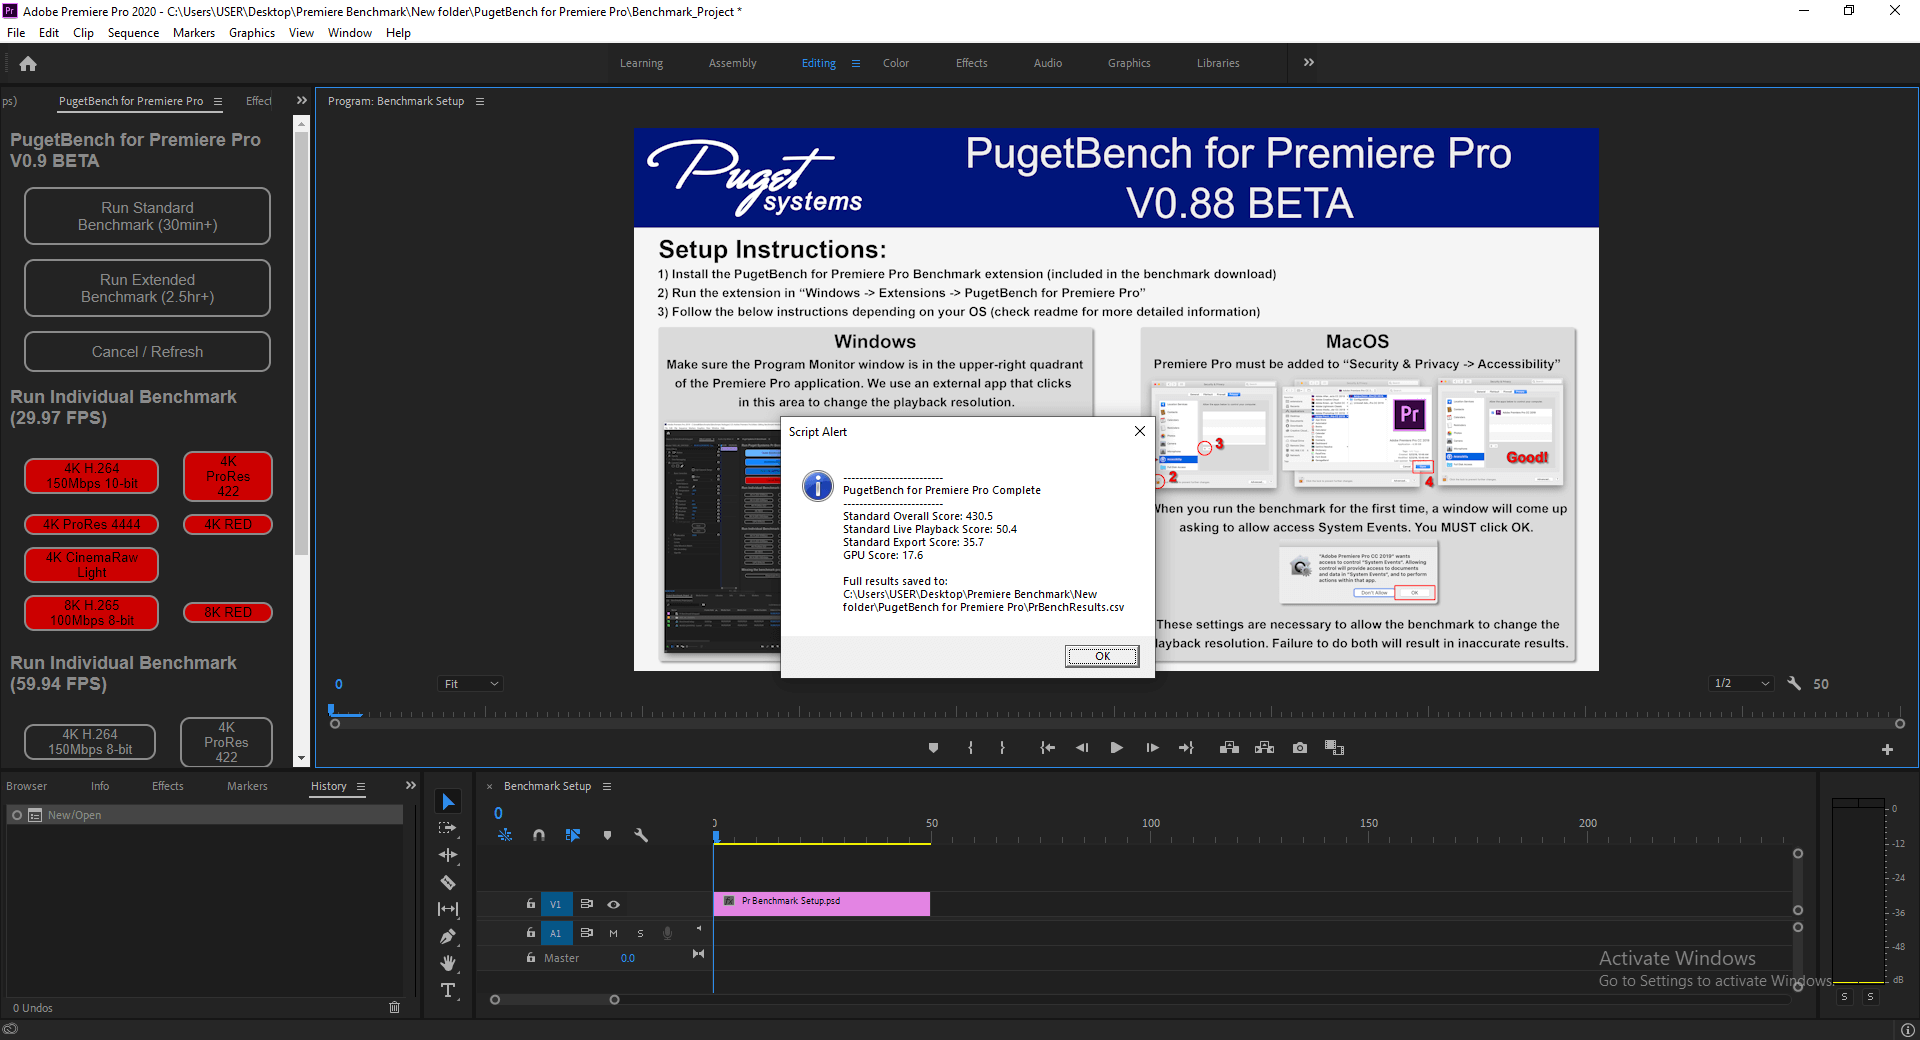Select the Ripple Edit tool

448,855
